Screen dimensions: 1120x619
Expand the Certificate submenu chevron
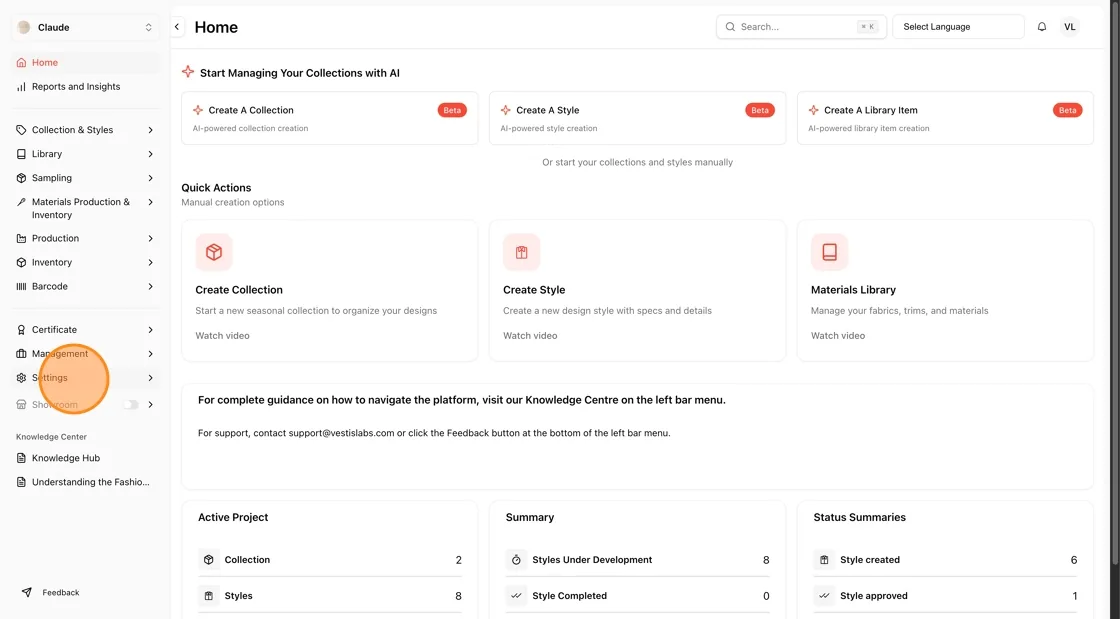click(151, 330)
